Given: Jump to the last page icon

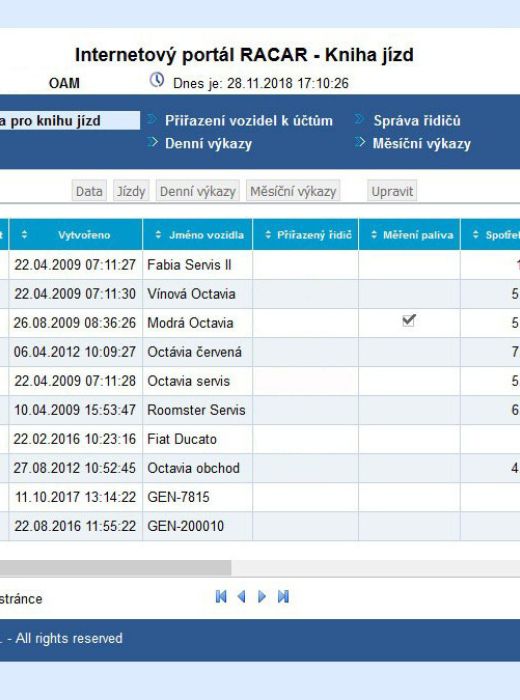Looking at the screenshot, I should coord(283,596).
